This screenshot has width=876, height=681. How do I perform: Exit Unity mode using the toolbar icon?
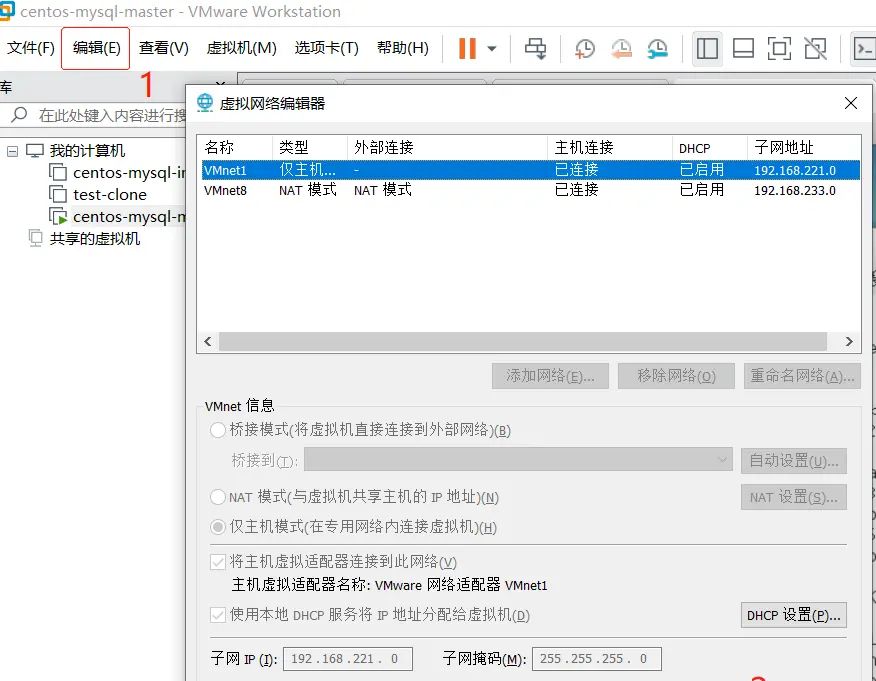[x=815, y=47]
